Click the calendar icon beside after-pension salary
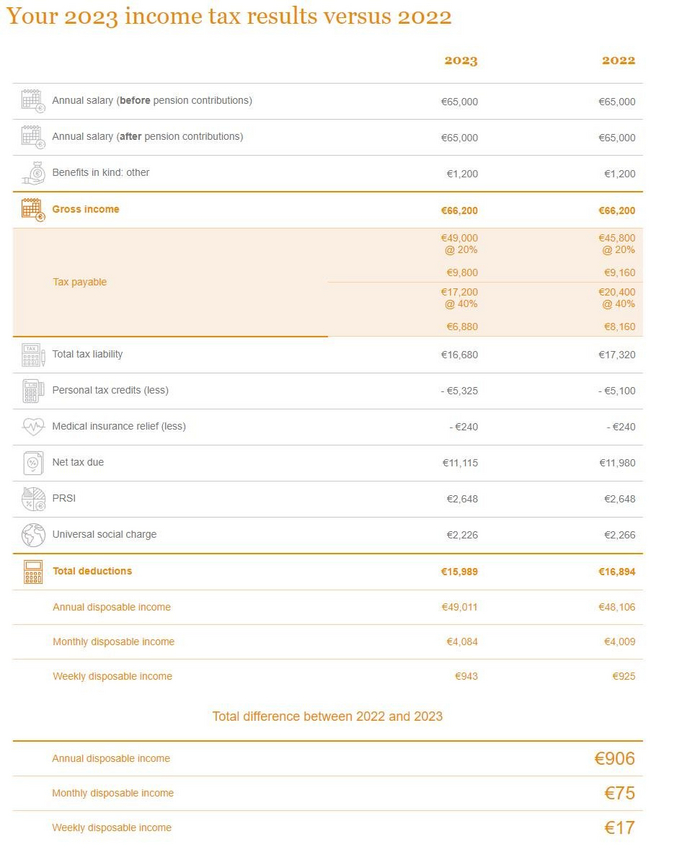 tap(32, 136)
